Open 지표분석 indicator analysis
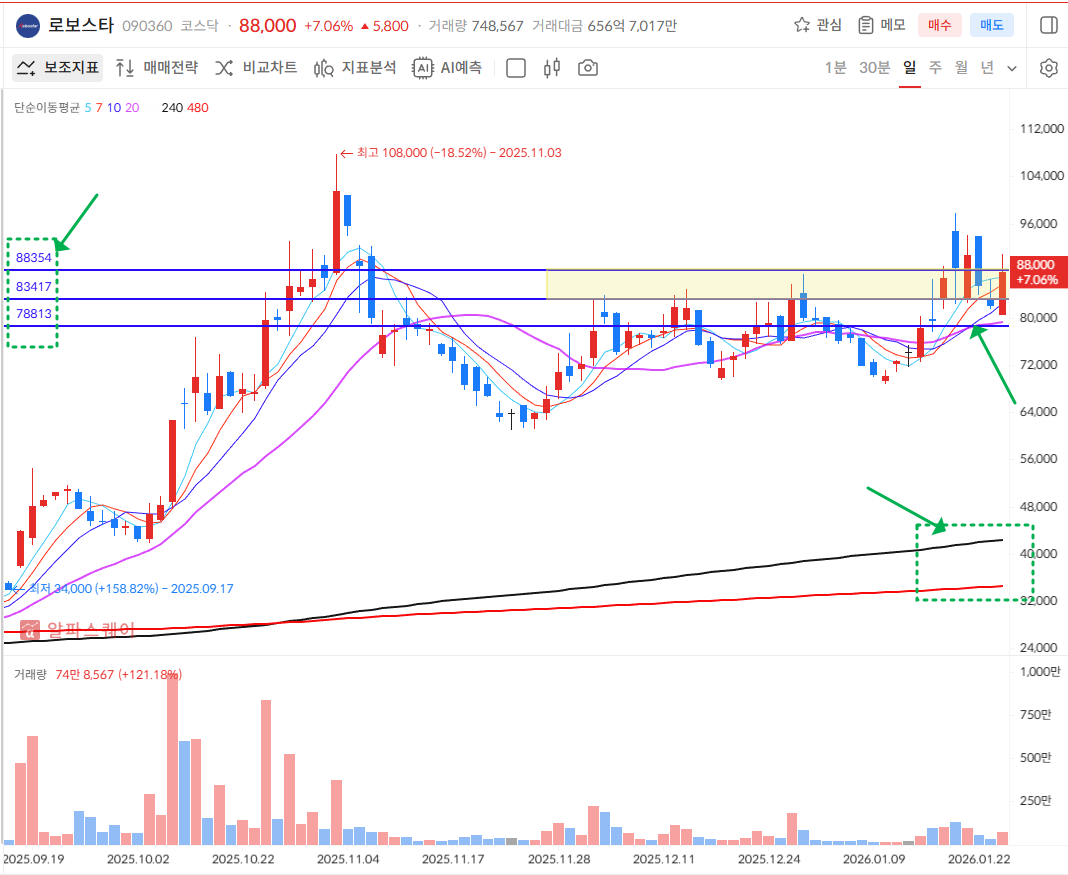The image size is (1068, 875). coord(355,68)
